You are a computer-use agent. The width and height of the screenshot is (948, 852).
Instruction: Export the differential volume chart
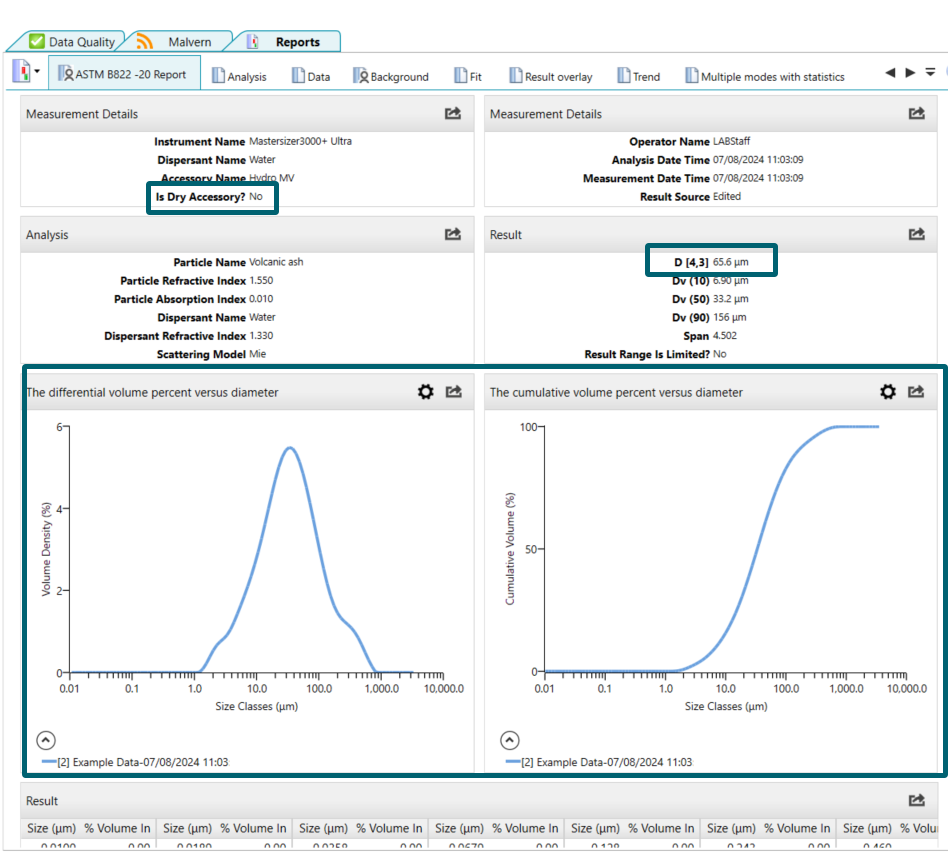pos(453,392)
